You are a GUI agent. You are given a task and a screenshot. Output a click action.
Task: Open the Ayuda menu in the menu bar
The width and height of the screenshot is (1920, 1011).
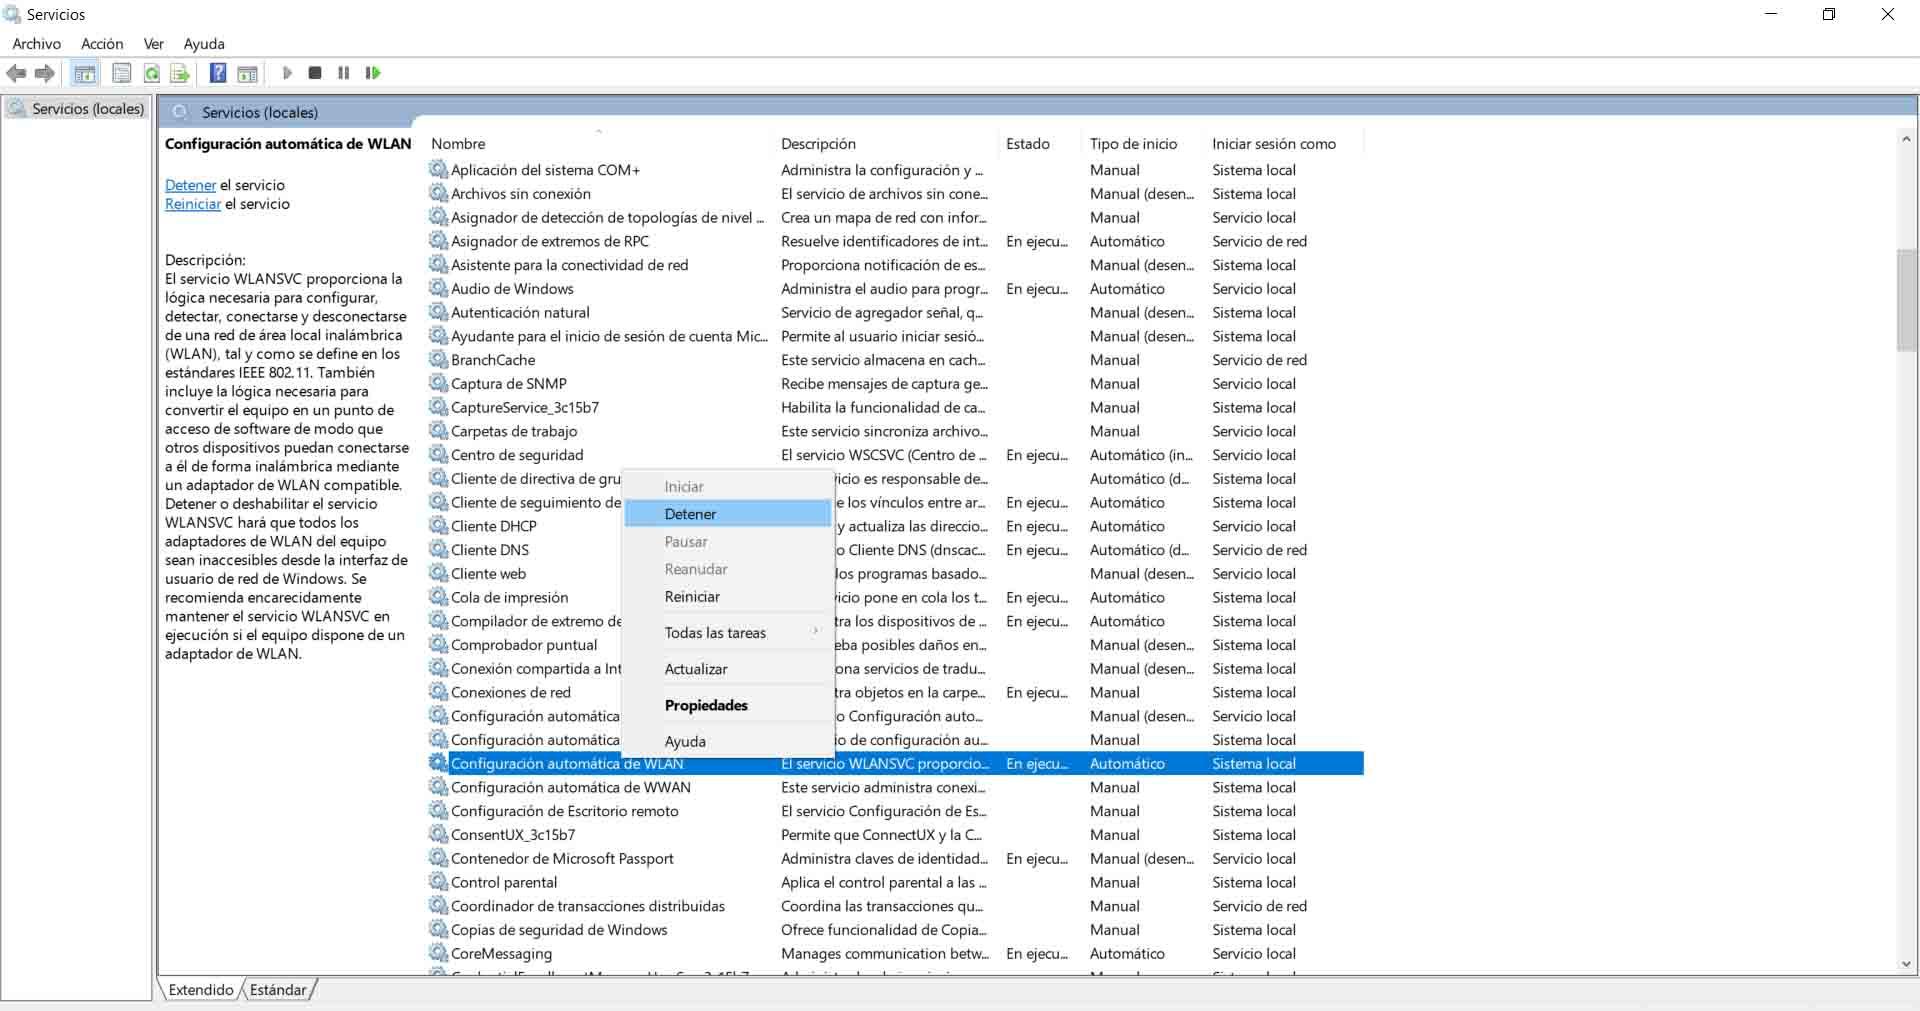pos(204,44)
